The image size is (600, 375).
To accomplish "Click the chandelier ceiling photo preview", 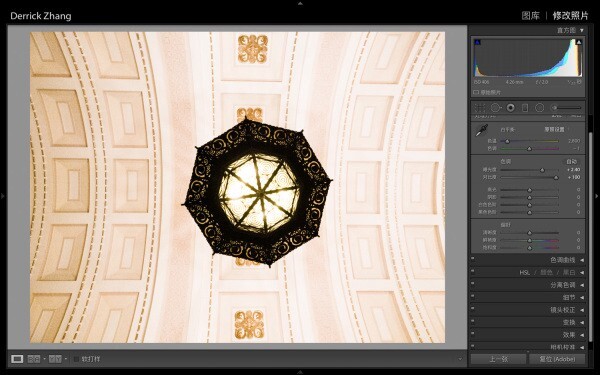I will point(238,187).
